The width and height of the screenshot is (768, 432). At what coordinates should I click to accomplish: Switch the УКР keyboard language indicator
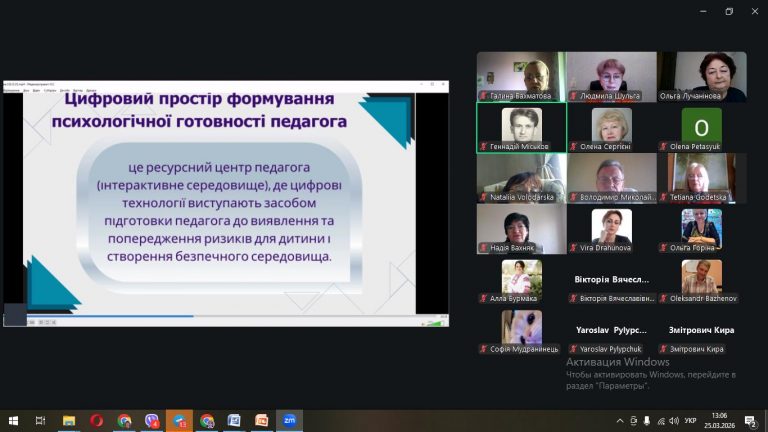point(690,421)
